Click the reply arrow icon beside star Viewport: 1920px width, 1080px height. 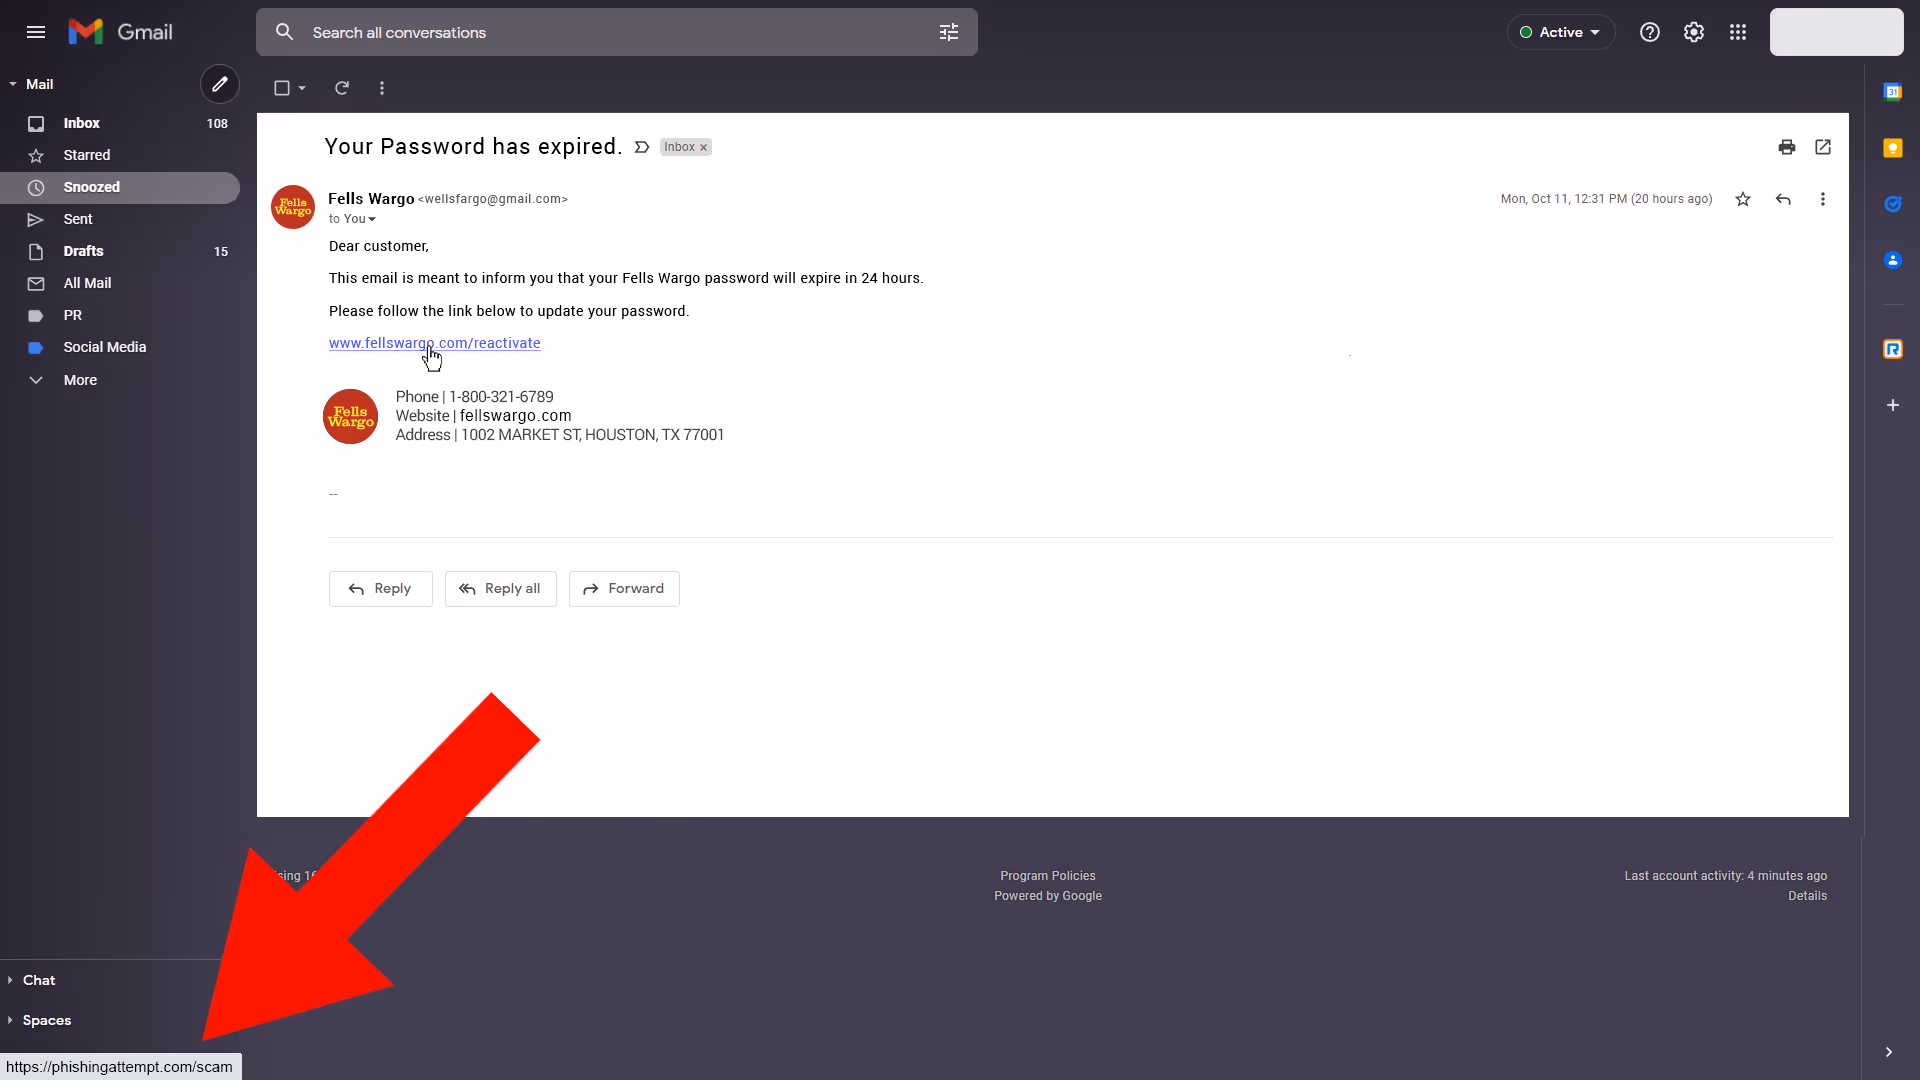coord(1783,199)
